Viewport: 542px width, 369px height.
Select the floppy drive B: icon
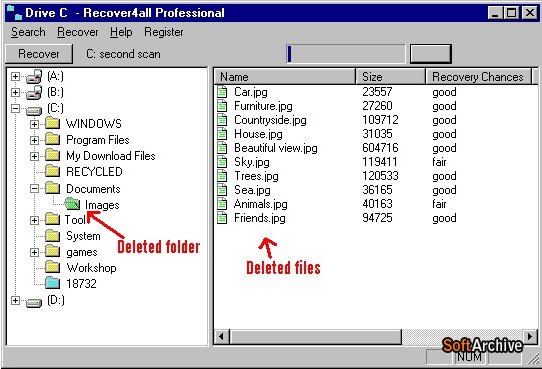click(34, 93)
